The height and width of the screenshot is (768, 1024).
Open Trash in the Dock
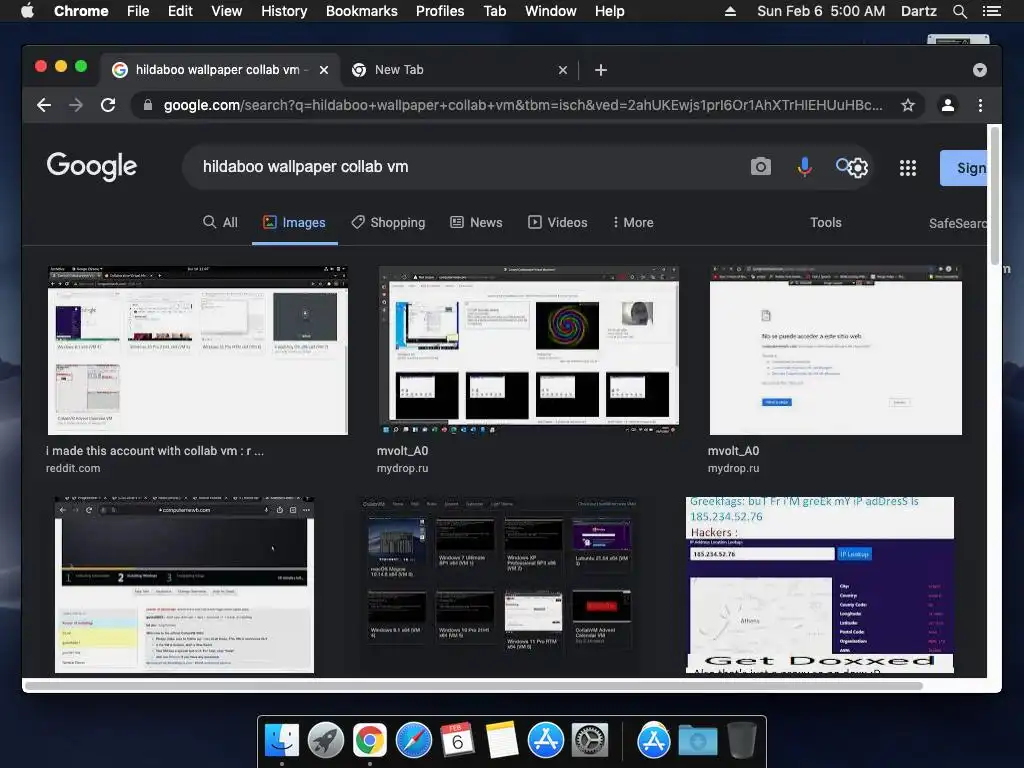[742, 741]
